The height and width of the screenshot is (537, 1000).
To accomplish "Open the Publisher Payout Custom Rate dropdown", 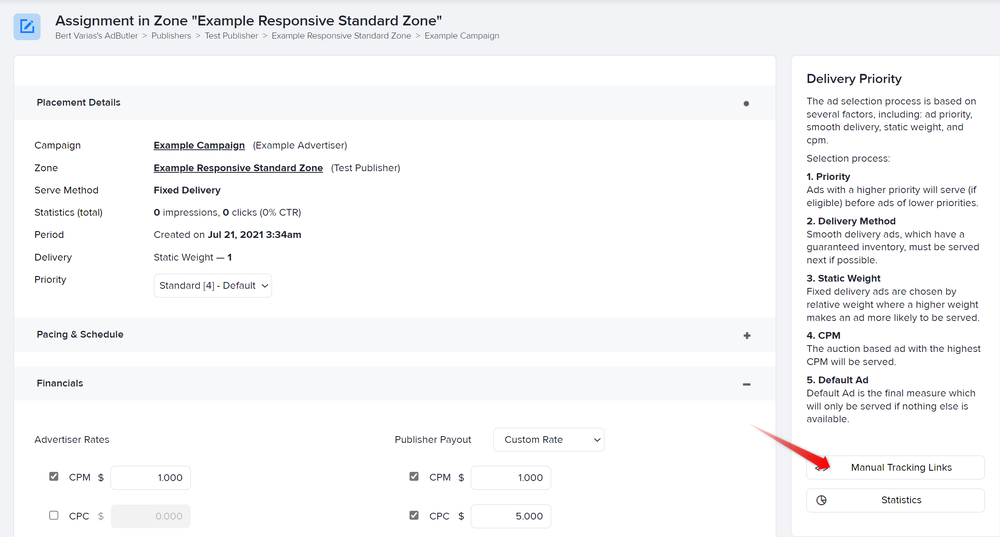I will [x=548, y=439].
